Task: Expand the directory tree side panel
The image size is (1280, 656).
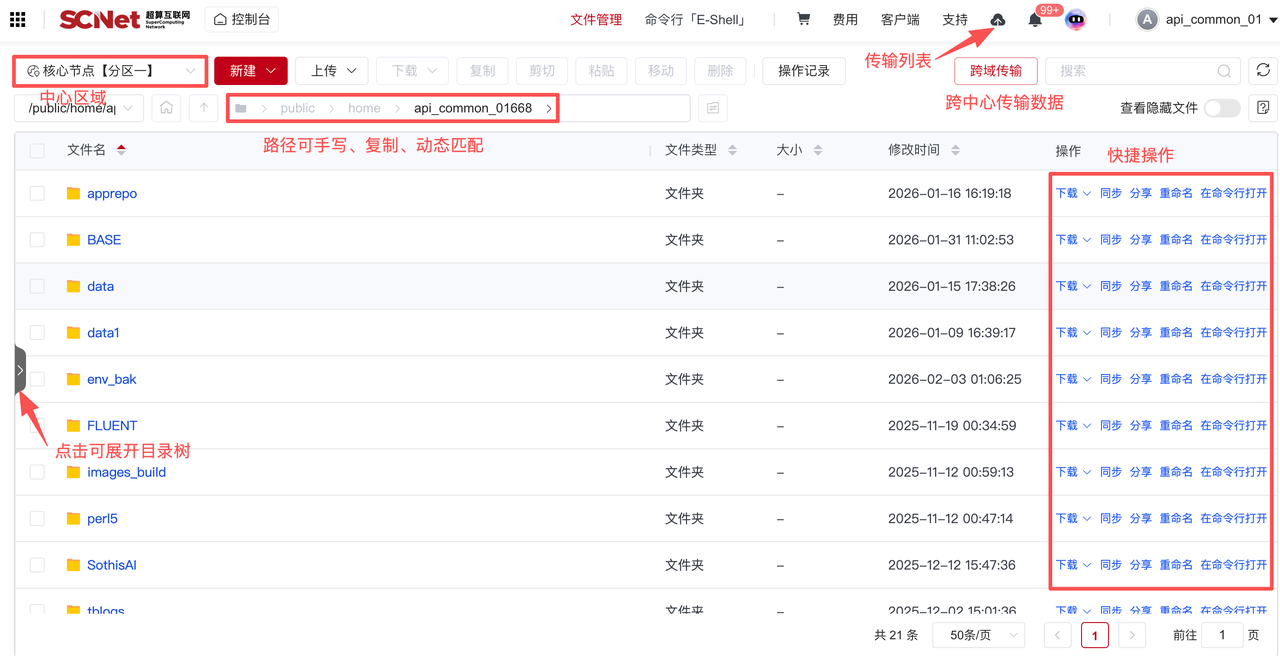Action: [x=20, y=370]
